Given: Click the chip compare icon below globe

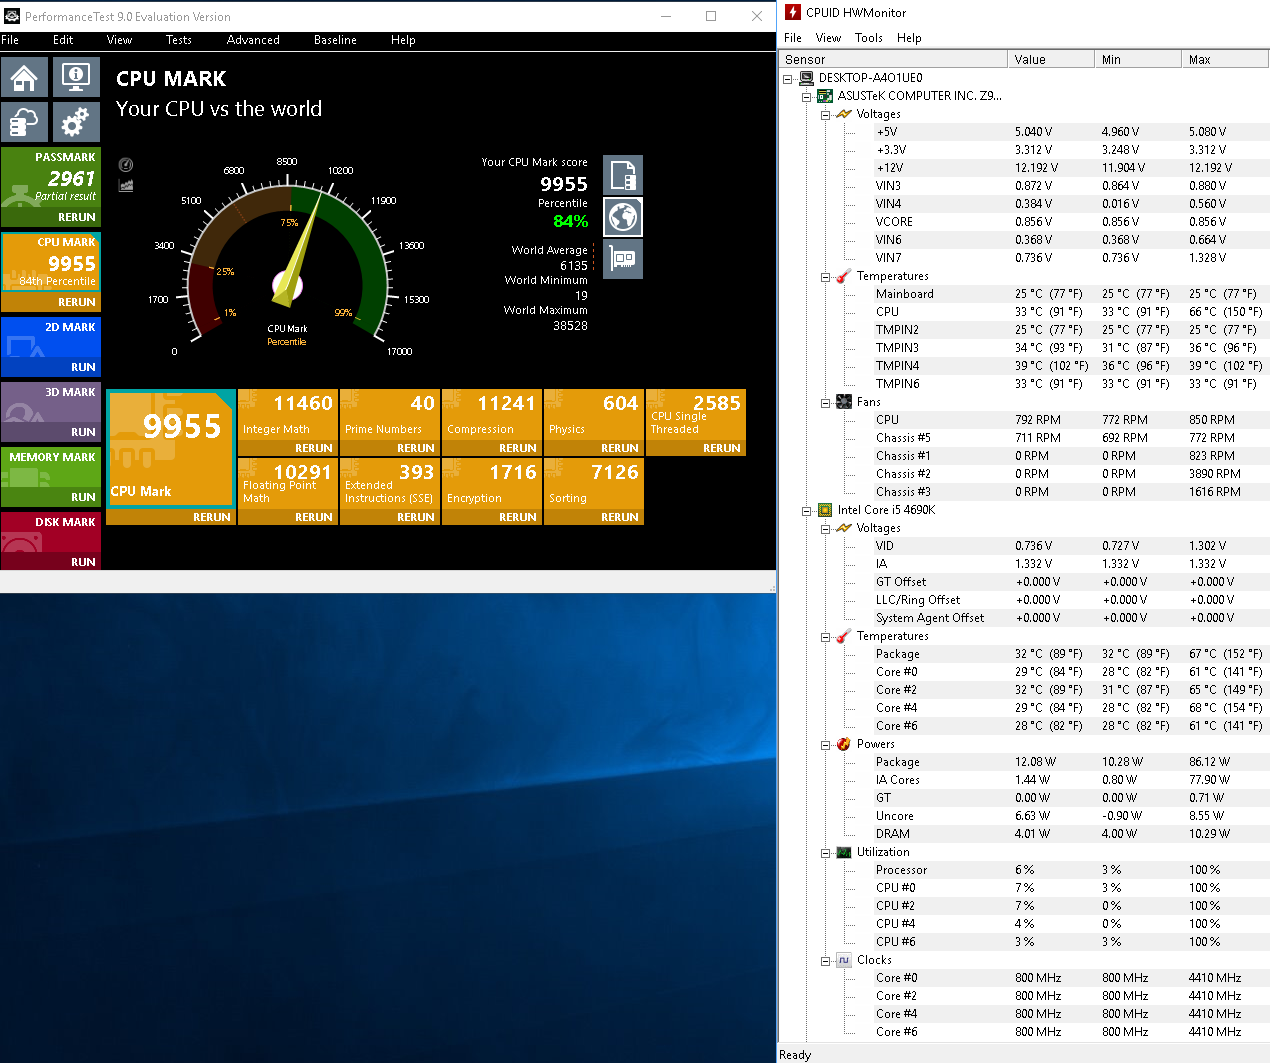Looking at the screenshot, I should pyautogui.click(x=623, y=259).
